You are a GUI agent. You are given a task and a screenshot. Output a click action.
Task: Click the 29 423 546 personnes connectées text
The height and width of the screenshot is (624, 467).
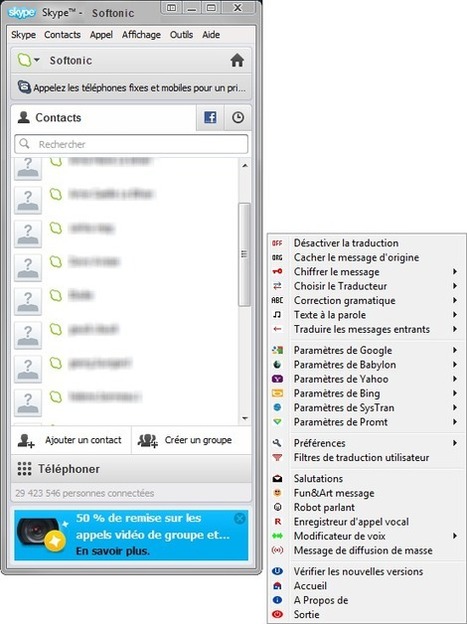tap(84, 493)
